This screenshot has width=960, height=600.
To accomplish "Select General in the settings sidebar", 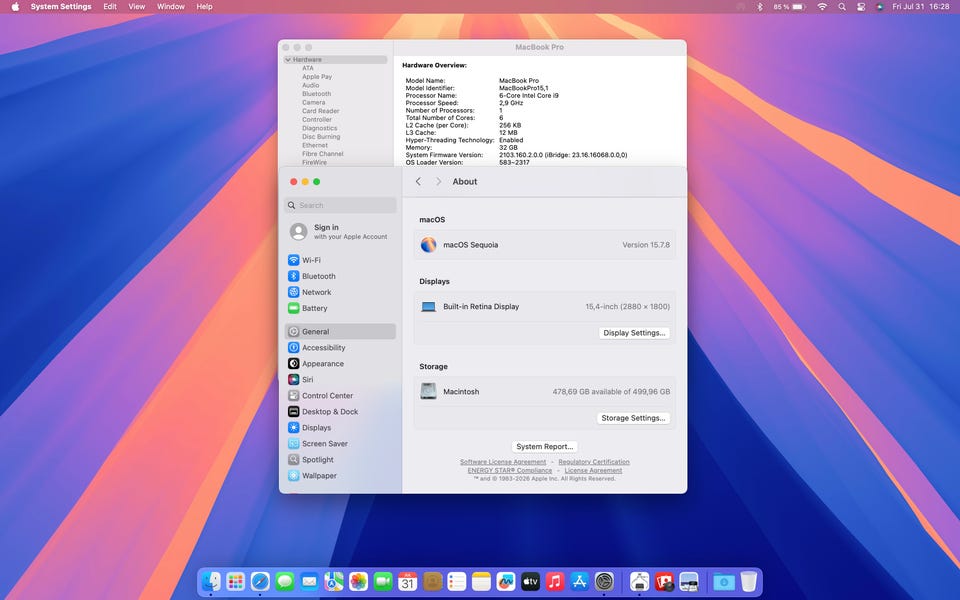I will point(340,331).
